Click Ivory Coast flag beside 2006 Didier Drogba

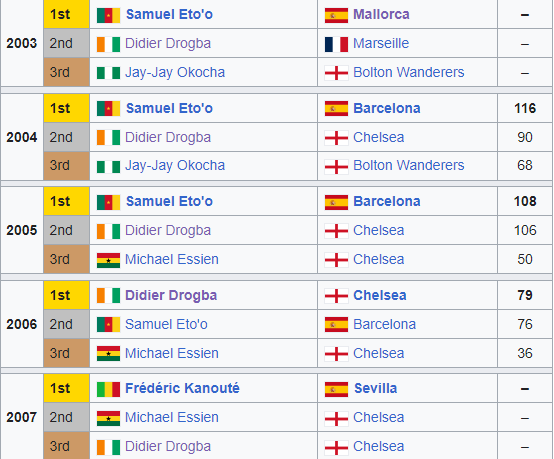tap(108, 296)
